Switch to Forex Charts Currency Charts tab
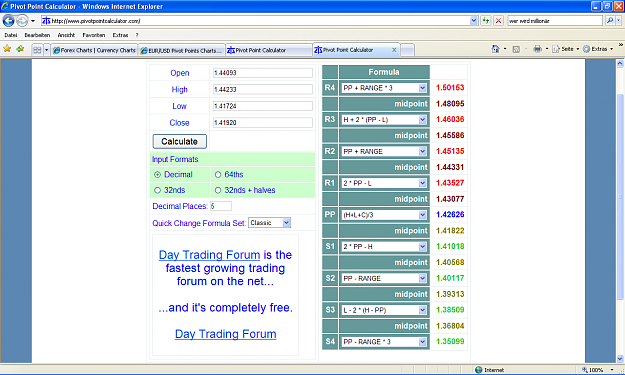This screenshot has height=375, width=625. [94, 50]
